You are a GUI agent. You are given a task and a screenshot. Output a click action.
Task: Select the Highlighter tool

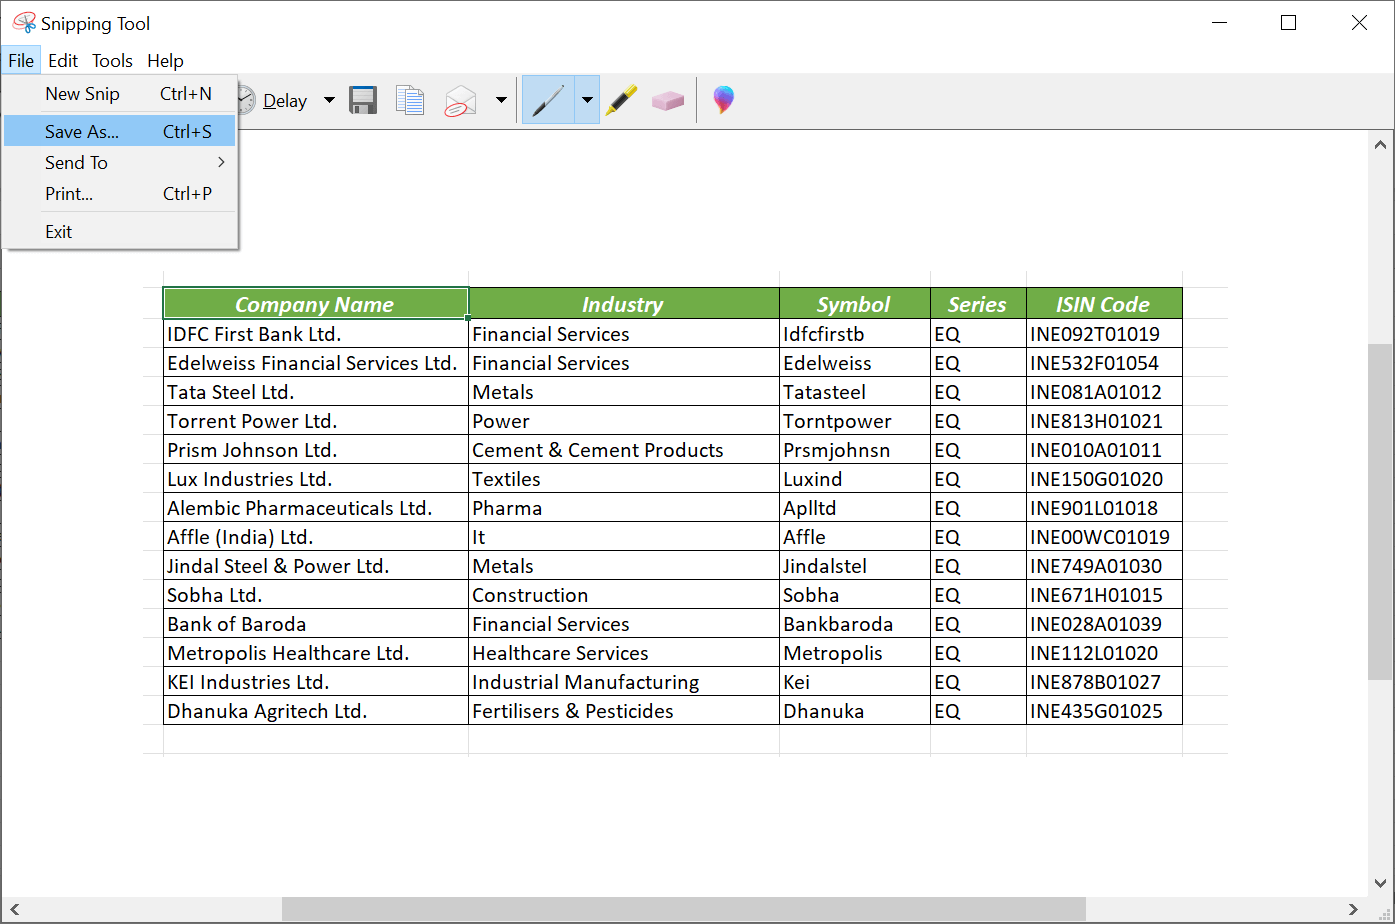click(x=621, y=100)
